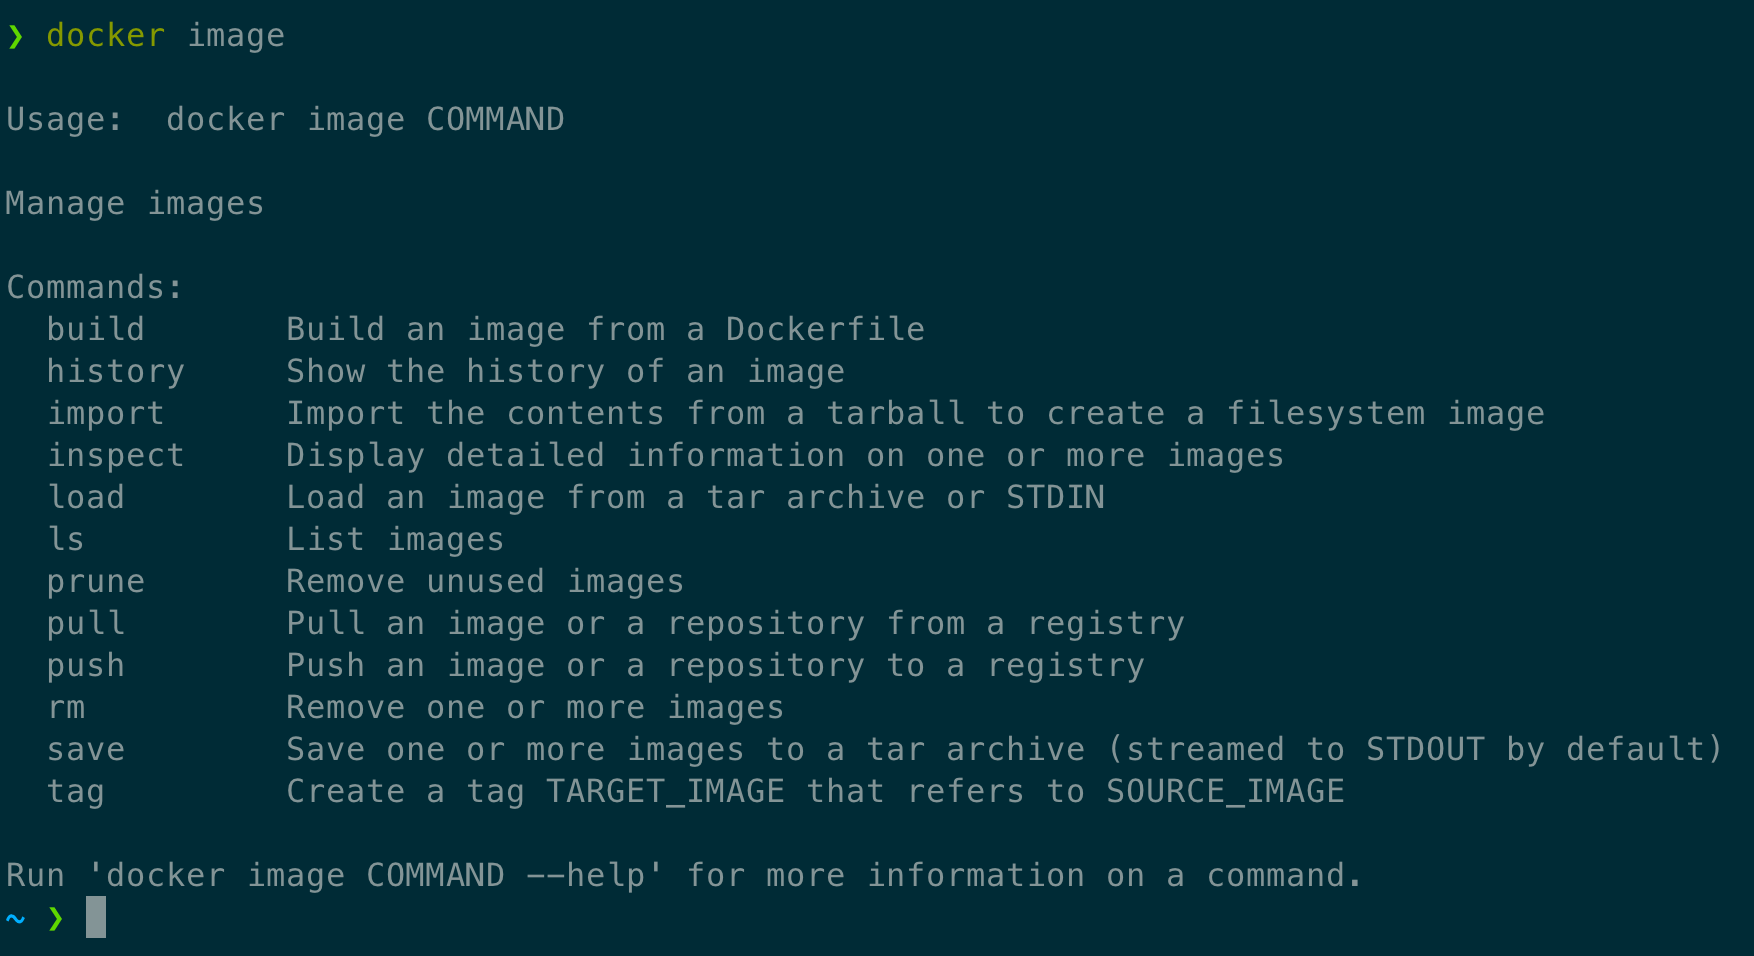
Task: Click the 'save' command name
Action: (x=86, y=750)
